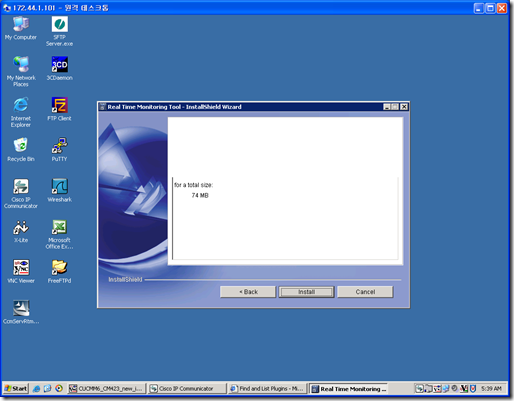Select My Network Places desktop icon

click(21, 72)
